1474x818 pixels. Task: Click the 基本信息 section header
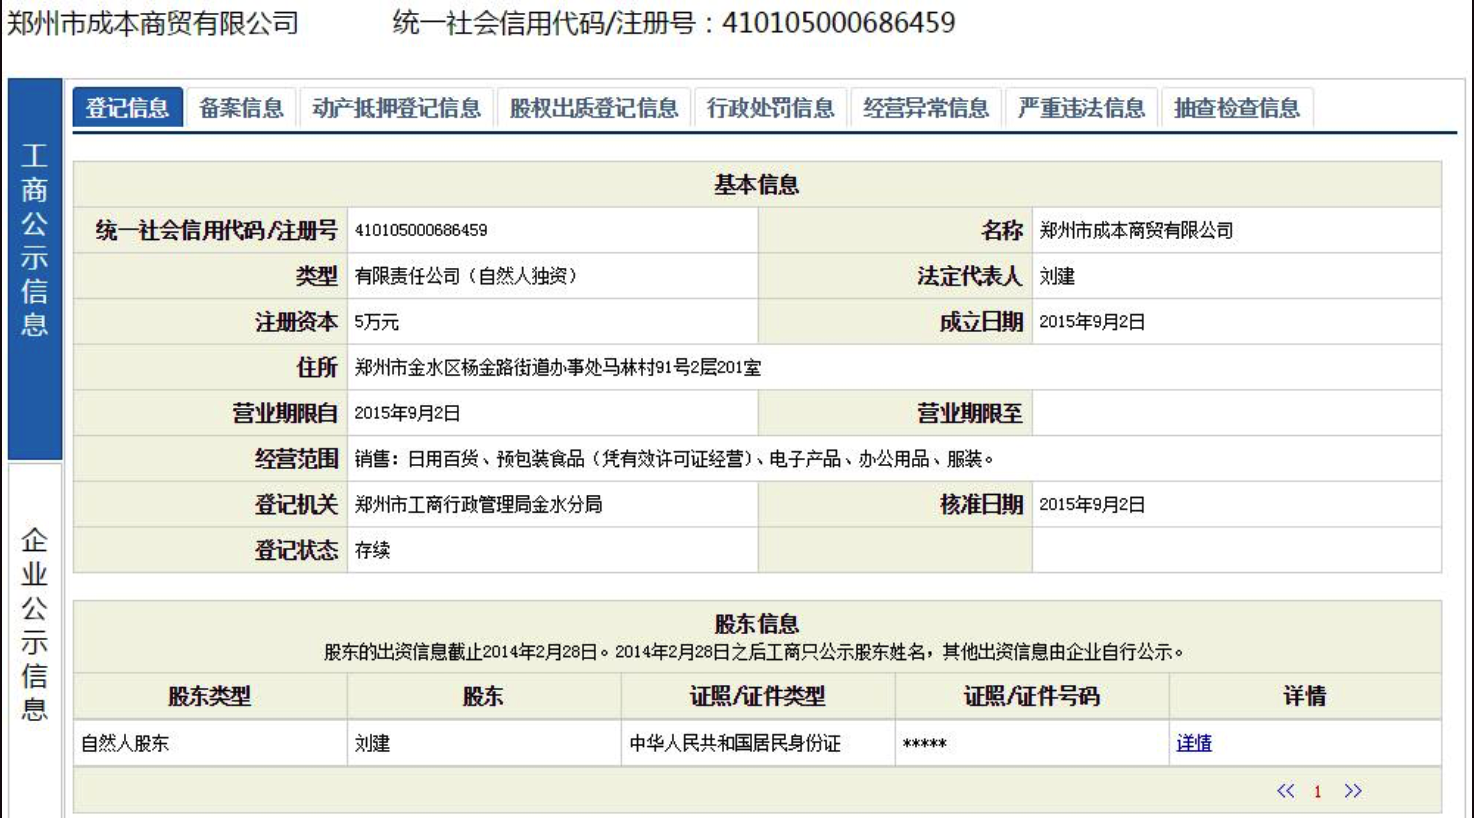click(757, 185)
